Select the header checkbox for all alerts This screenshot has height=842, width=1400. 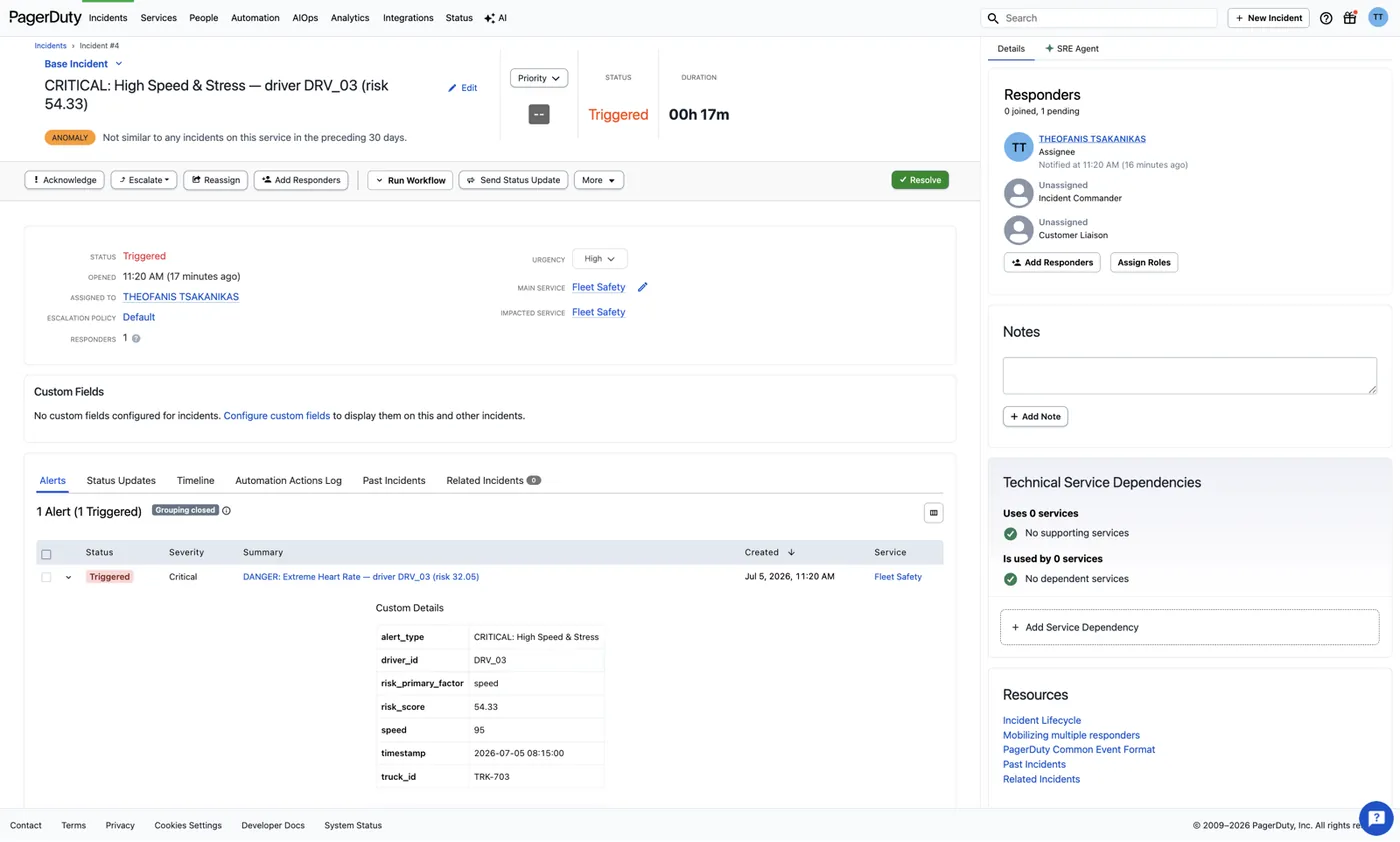coord(46,554)
